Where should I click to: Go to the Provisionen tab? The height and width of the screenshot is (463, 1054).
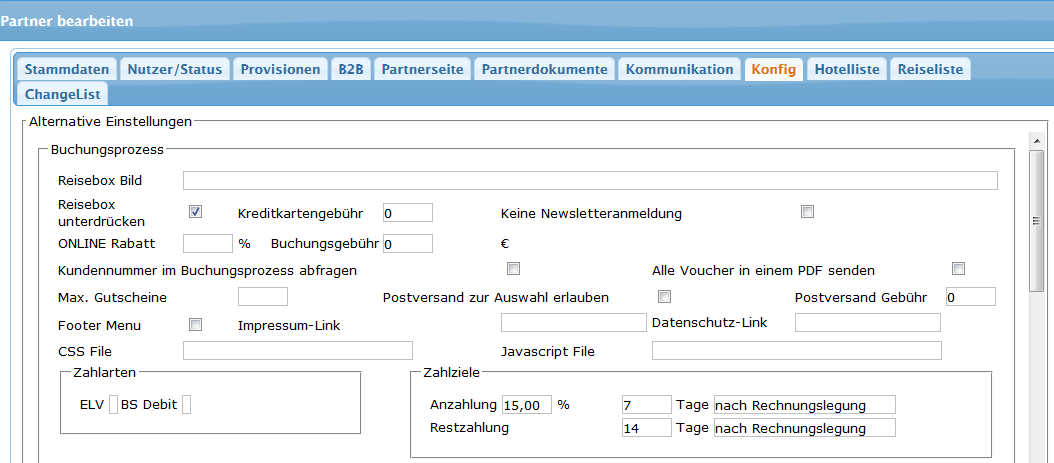pyautogui.click(x=280, y=69)
